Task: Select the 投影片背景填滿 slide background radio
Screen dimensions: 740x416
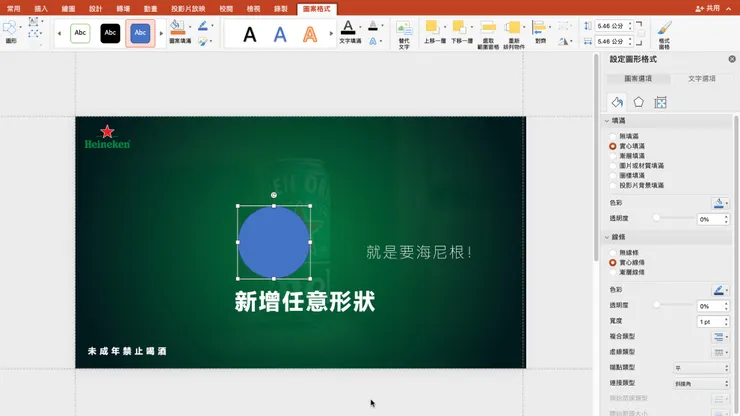Action: [x=613, y=185]
